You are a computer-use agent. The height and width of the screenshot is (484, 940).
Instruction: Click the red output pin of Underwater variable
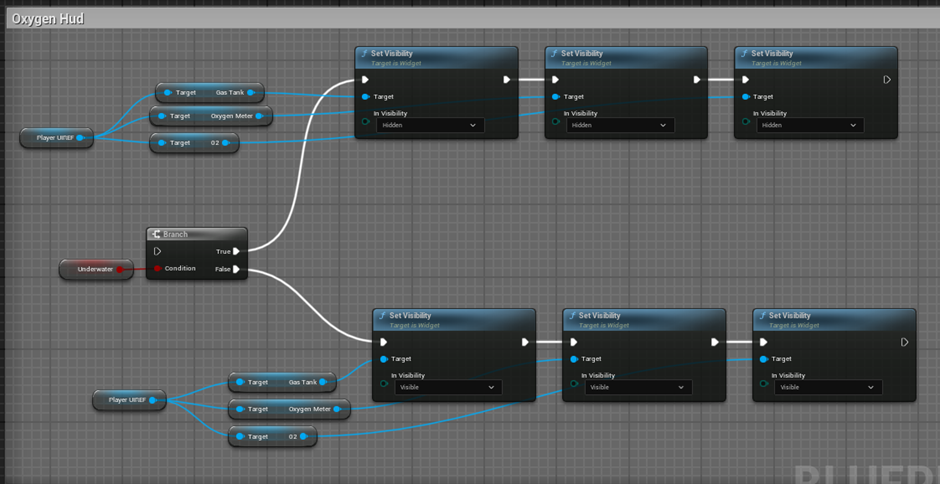(120, 269)
